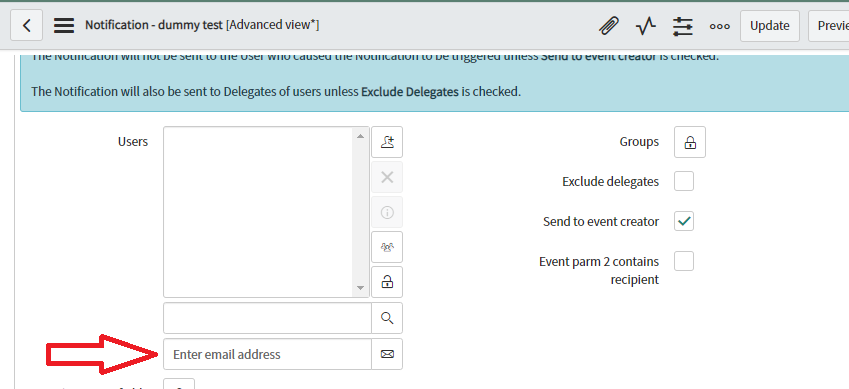Check the Exclude delegates checkbox
Viewport: 849px width, 389px height.
684,181
